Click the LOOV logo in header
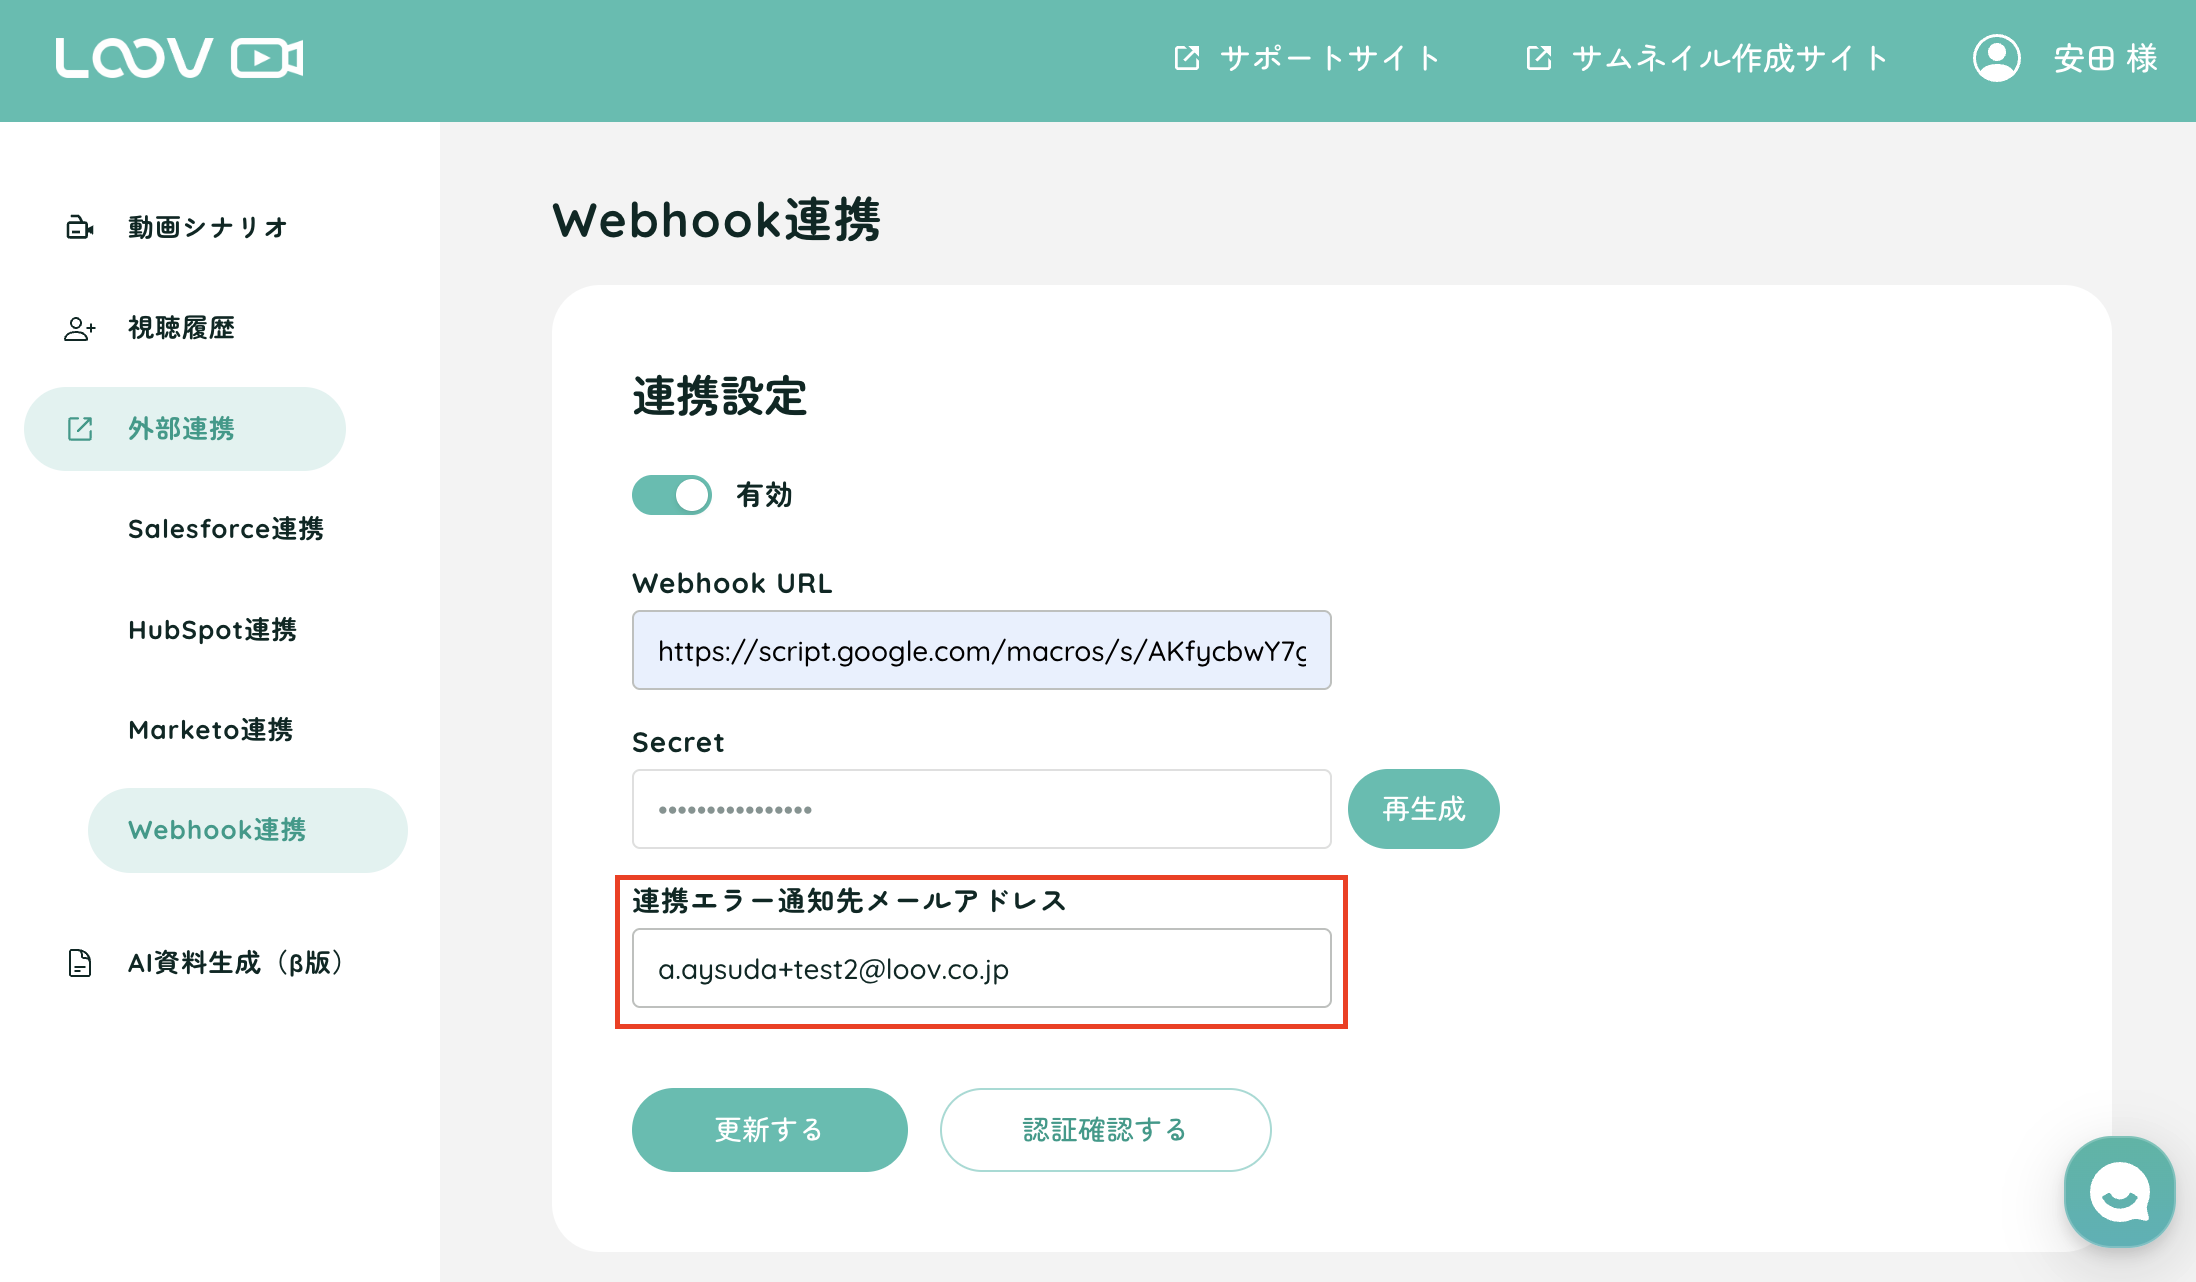Screen dimensions: 2196x1282 [179, 58]
